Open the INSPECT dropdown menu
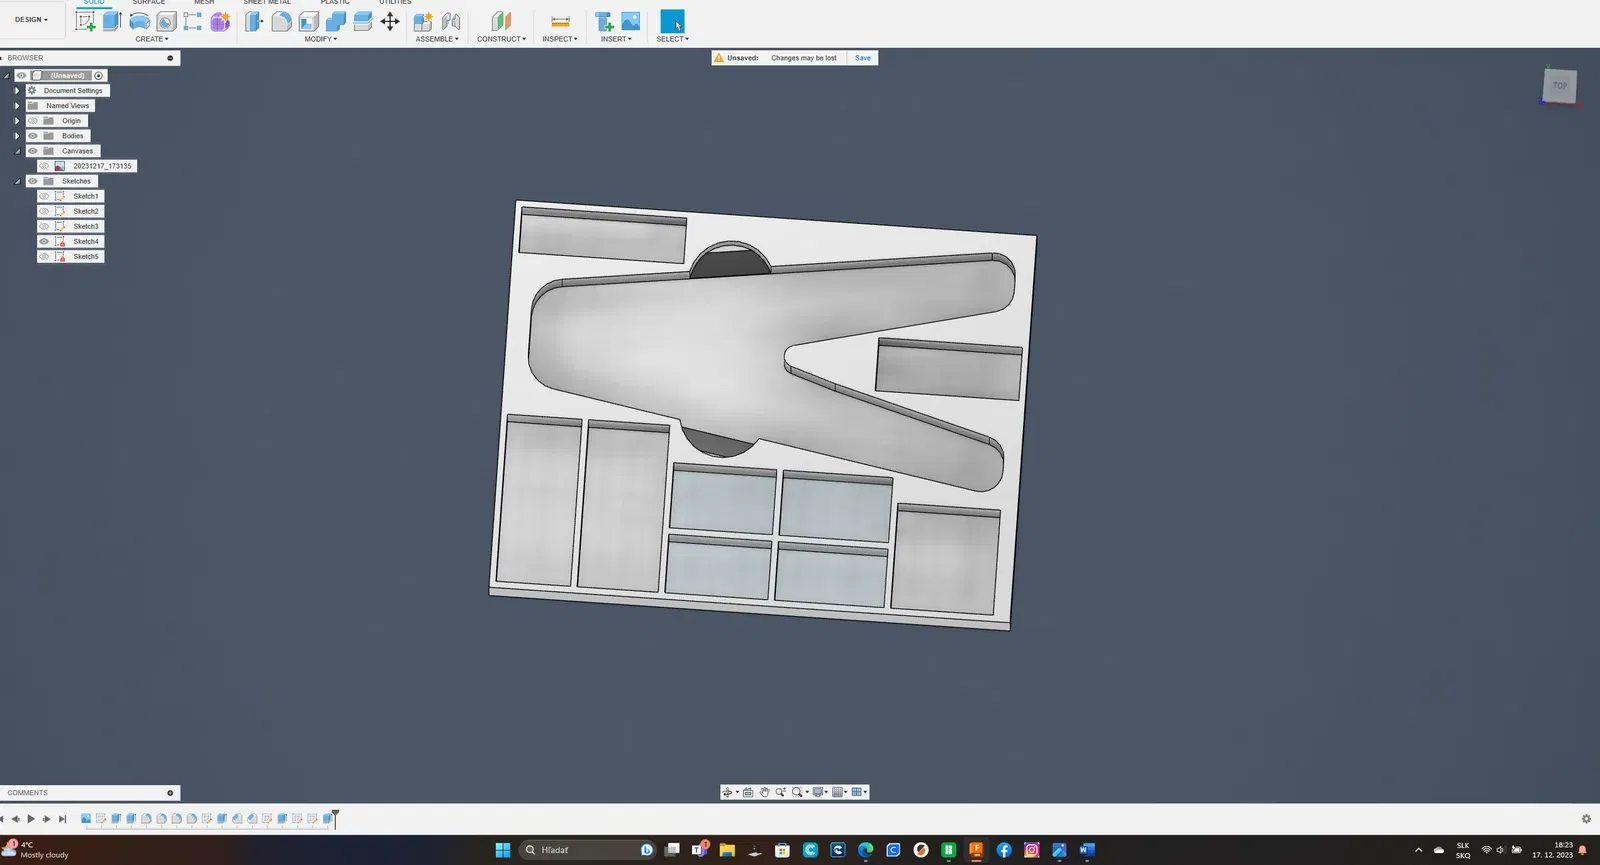This screenshot has width=1600, height=865. (560, 39)
